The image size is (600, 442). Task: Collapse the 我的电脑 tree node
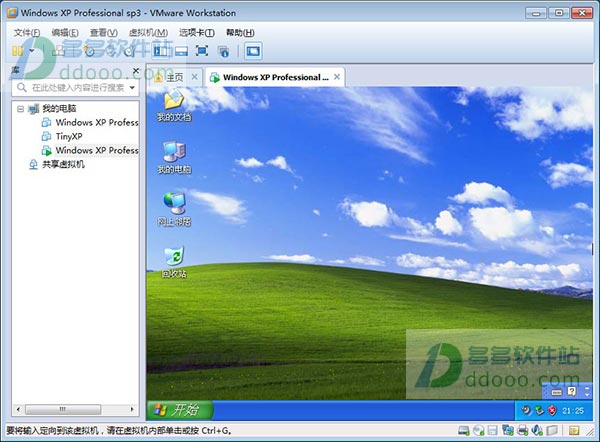pos(20,109)
